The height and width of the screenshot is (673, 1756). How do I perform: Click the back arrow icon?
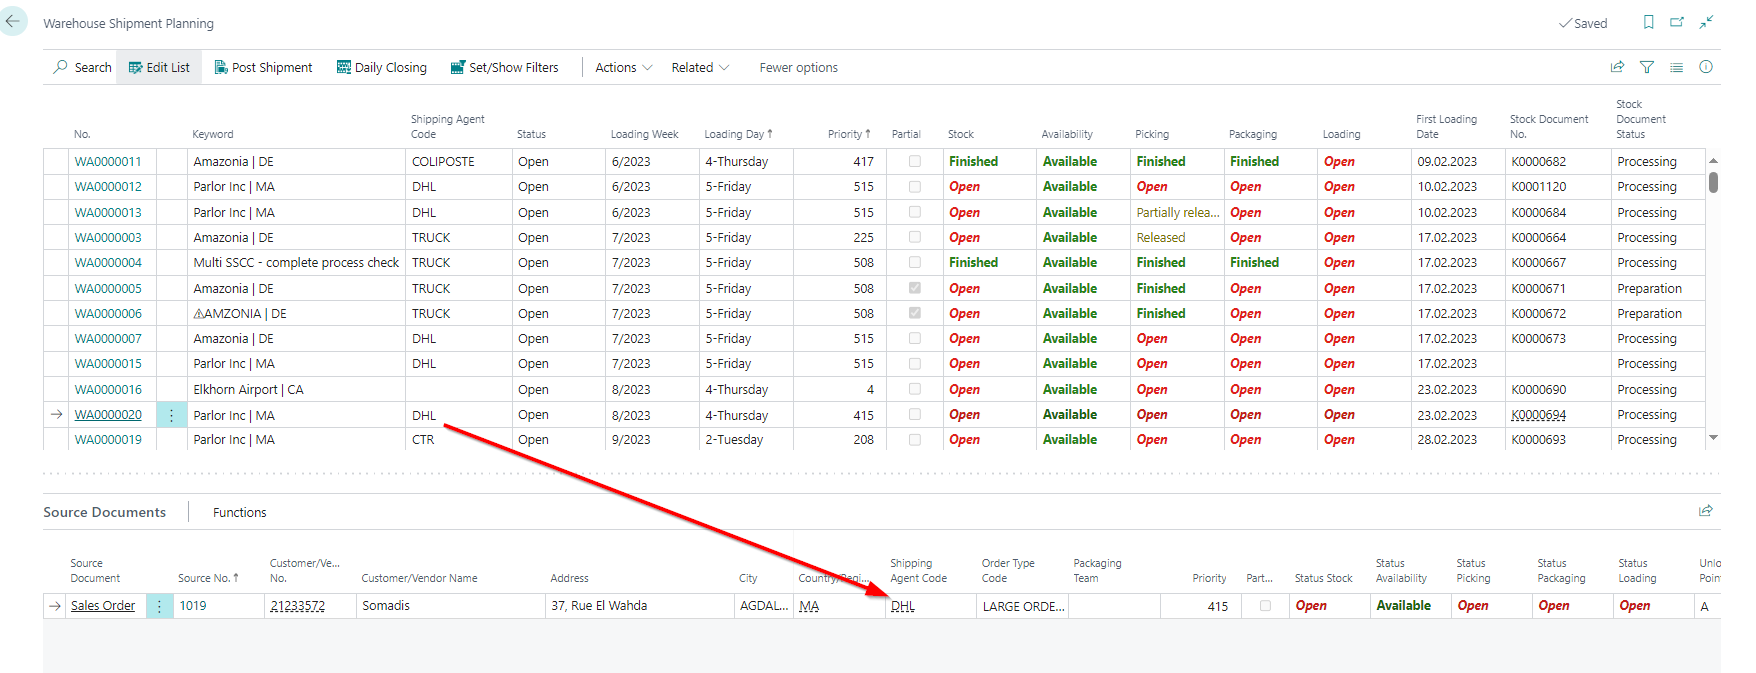coord(13,21)
